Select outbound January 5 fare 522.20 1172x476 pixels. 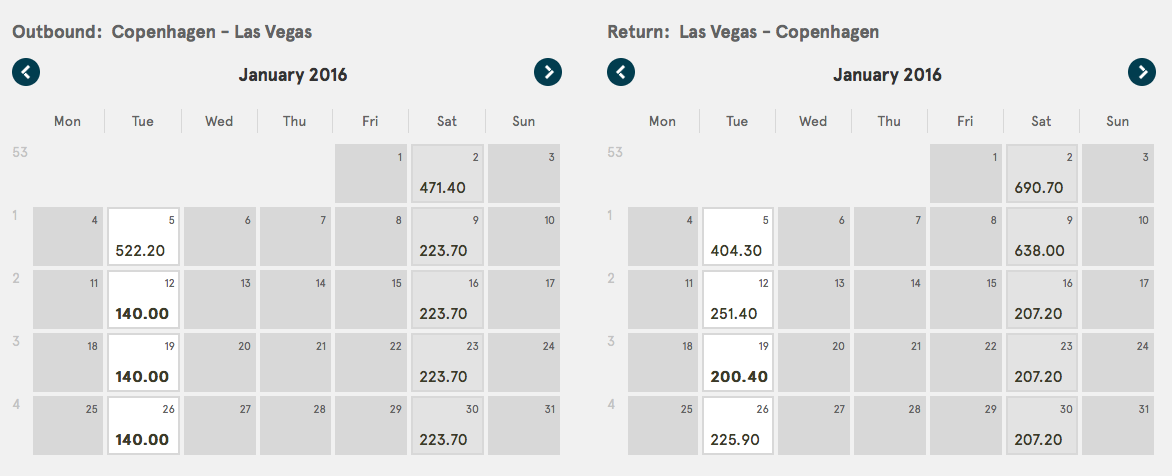pyautogui.click(x=144, y=237)
